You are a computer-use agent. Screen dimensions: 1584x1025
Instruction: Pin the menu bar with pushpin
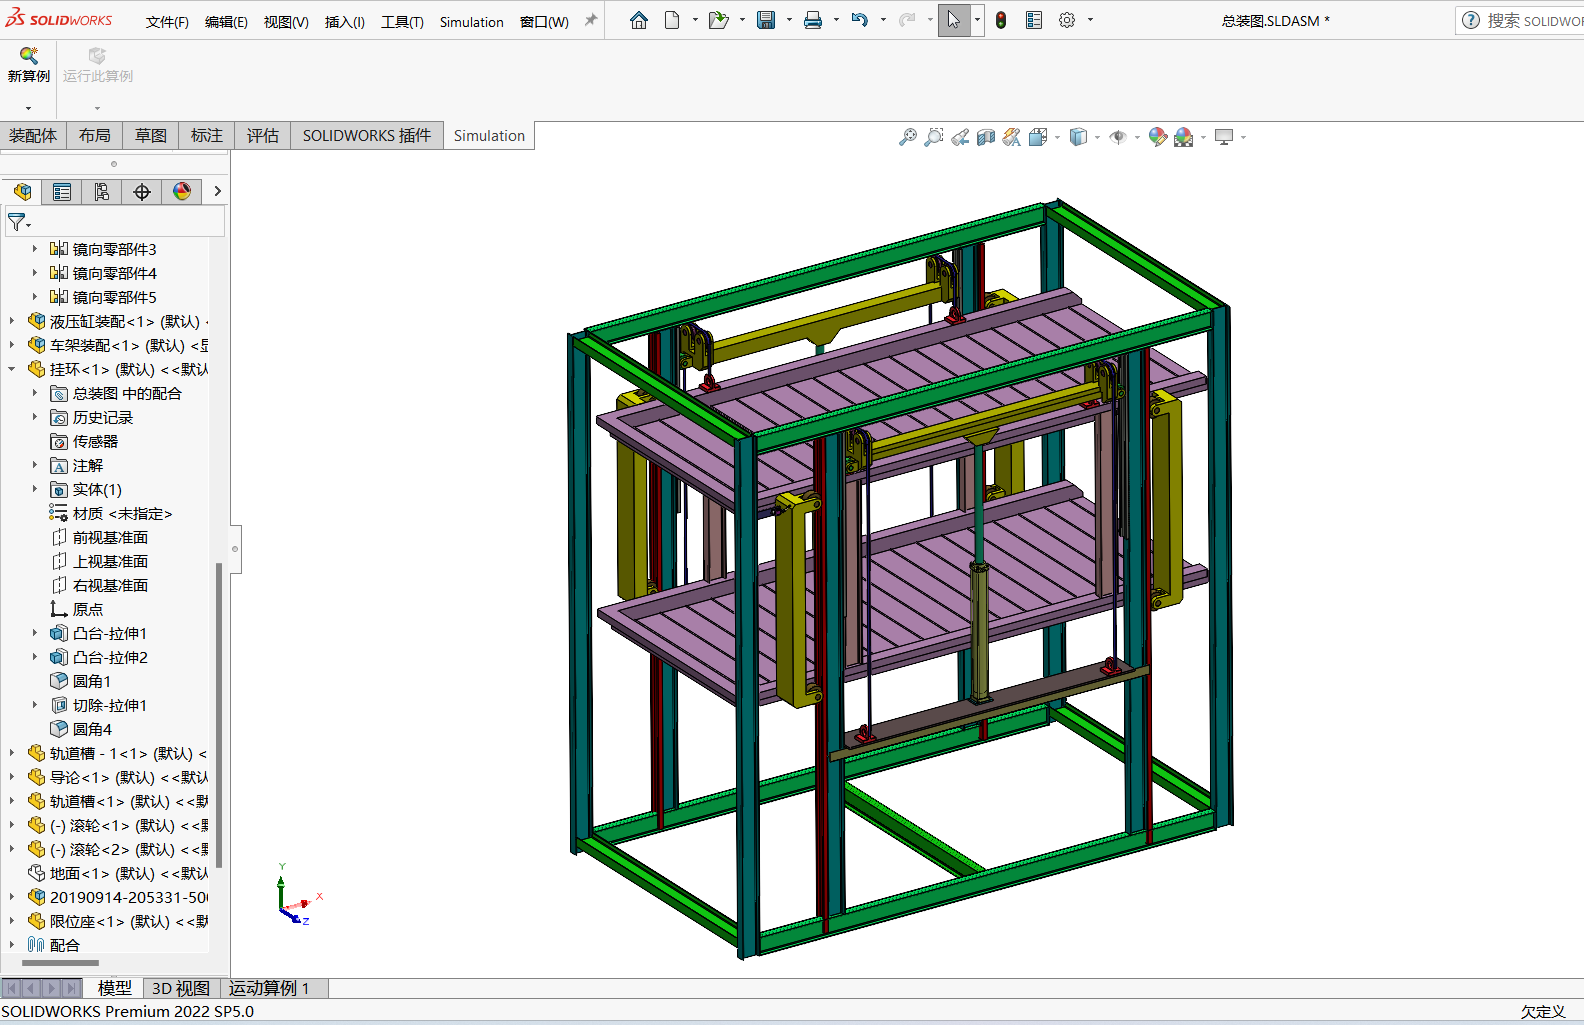click(591, 20)
